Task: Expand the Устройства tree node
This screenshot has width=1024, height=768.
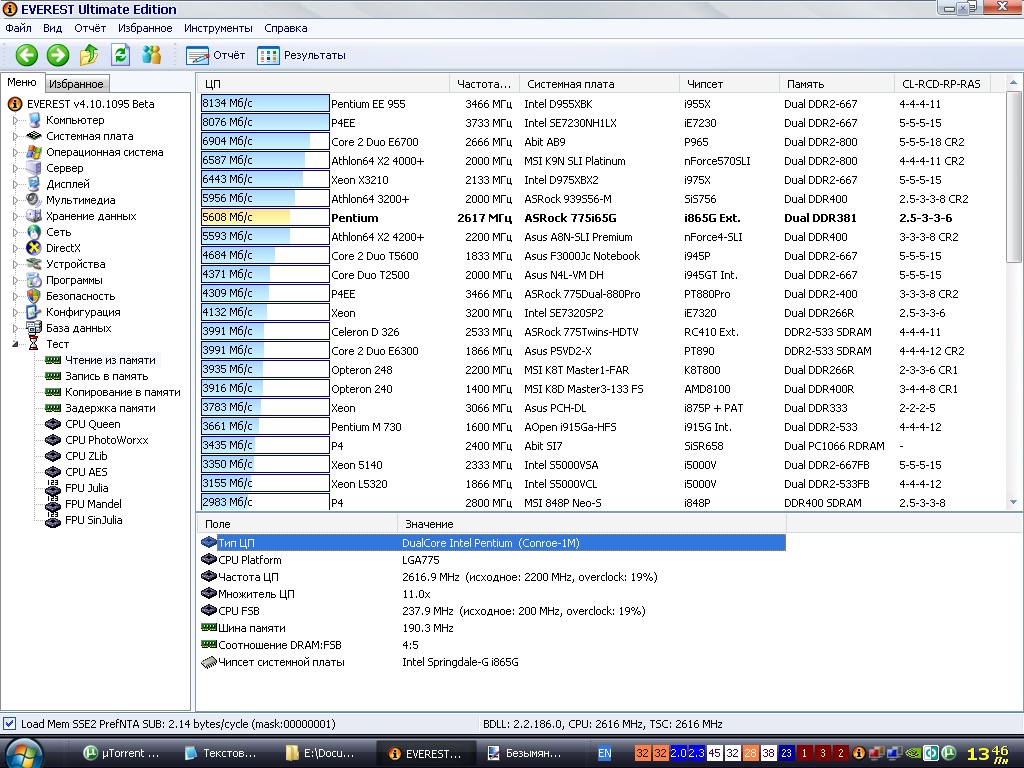Action: (x=15, y=264)
